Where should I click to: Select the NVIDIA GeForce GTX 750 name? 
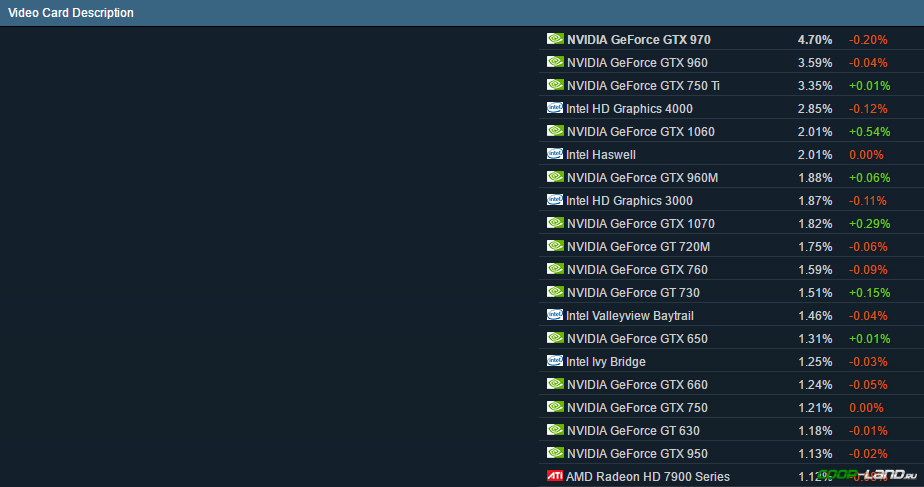pos(637,408)
